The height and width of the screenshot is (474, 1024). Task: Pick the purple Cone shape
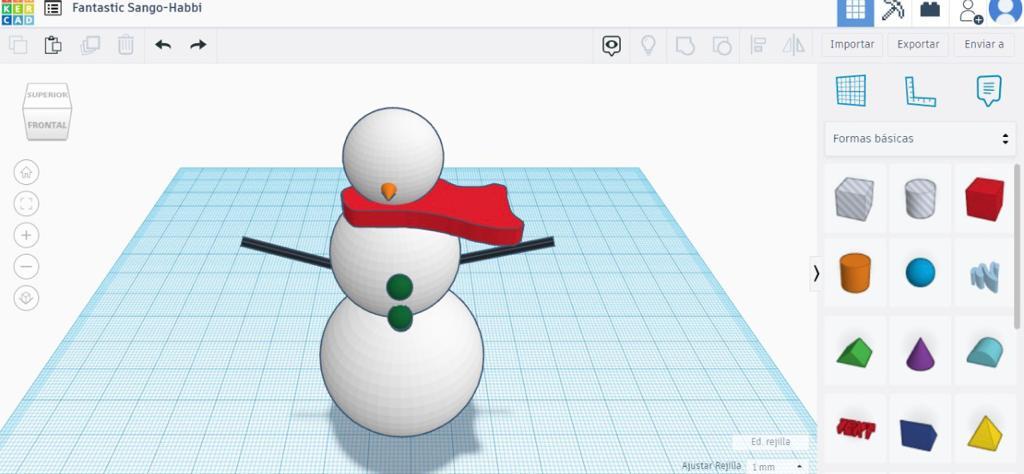pos(920,354)
